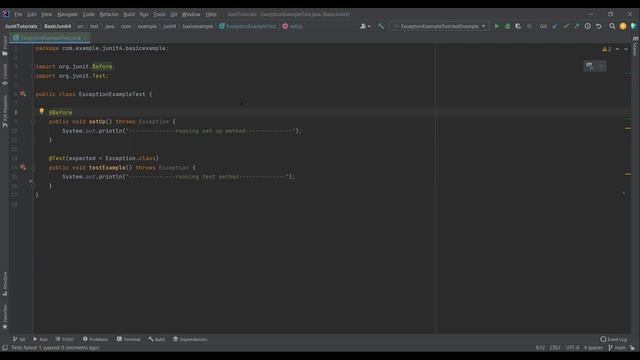Click the 8:12 caret position indicator
This screenshot has width=640, height=360.
pyautogui.click(x=540, y=348)
